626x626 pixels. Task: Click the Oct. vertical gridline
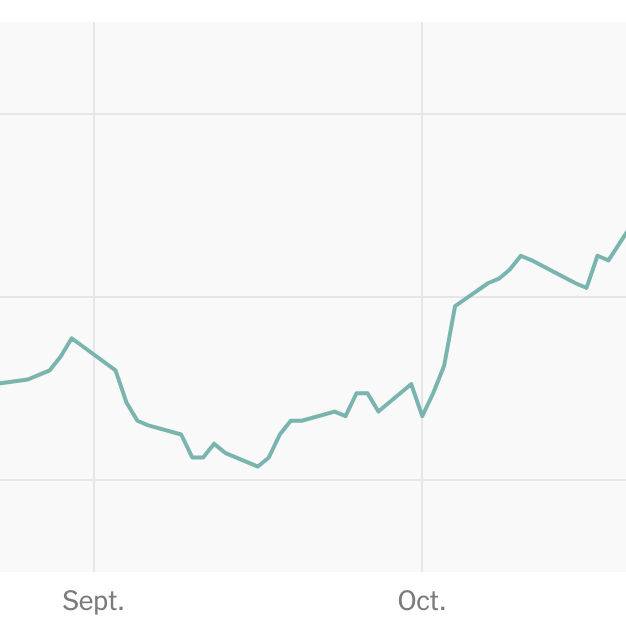pos(422,297)
